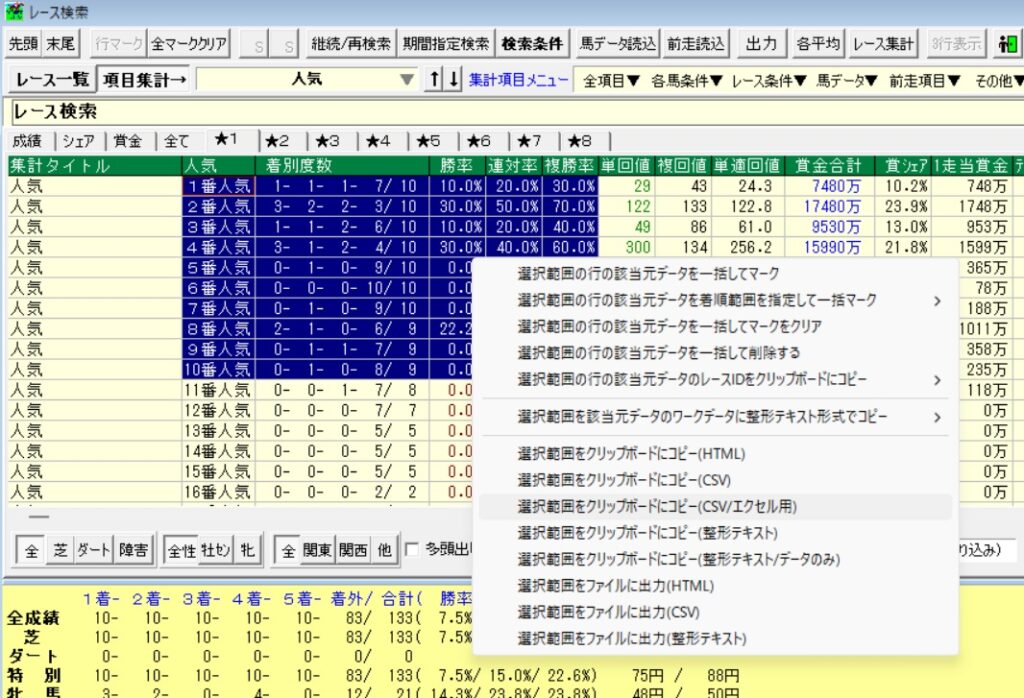Expand レースIDをクリップボードにコピー submenu

715,379
